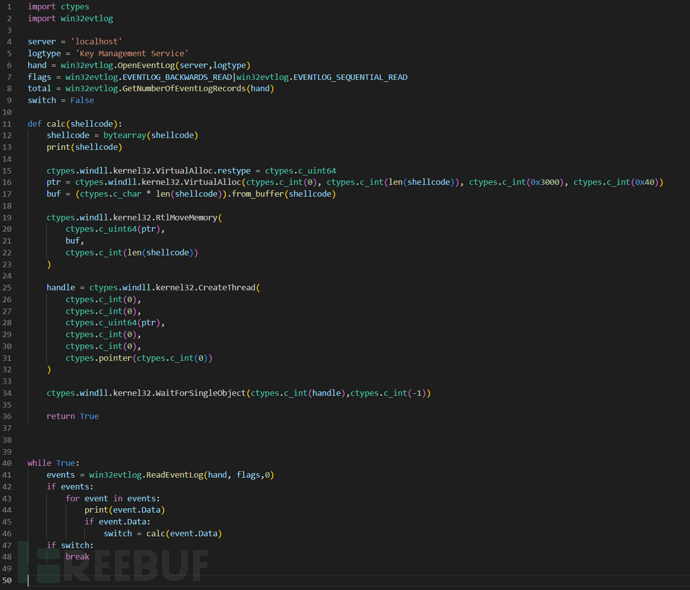
Task: Click the 0x40 value on line 16
Action: [644, 182]
